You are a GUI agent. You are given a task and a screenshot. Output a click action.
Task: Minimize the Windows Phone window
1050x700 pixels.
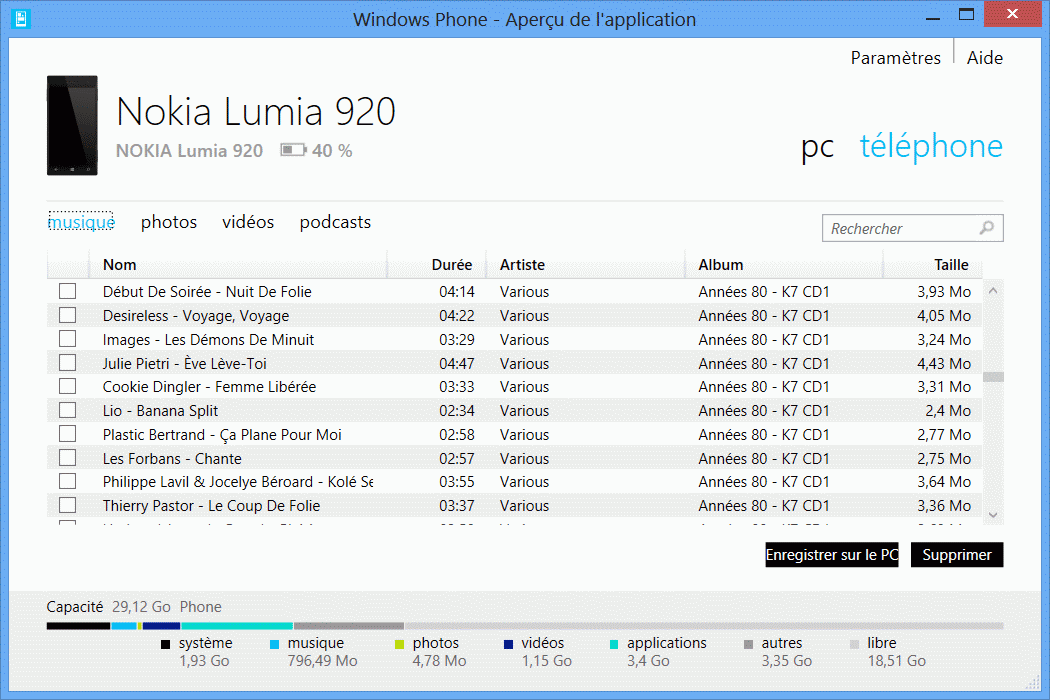pos(933,17)
